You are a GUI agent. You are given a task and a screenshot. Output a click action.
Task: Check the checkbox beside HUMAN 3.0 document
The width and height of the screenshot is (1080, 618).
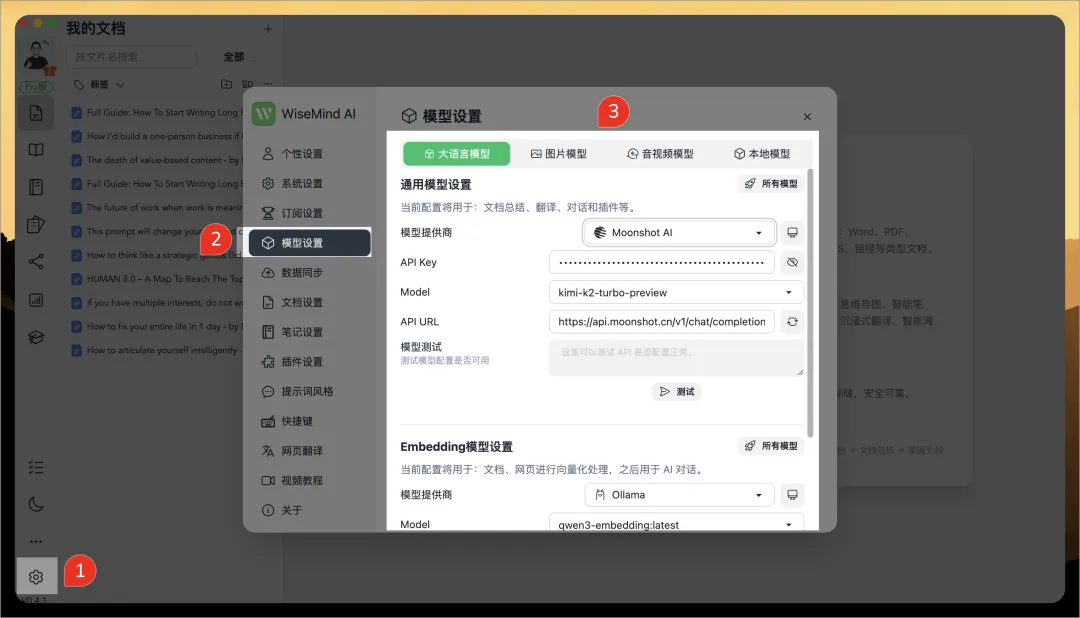click(x=77, y=278)
